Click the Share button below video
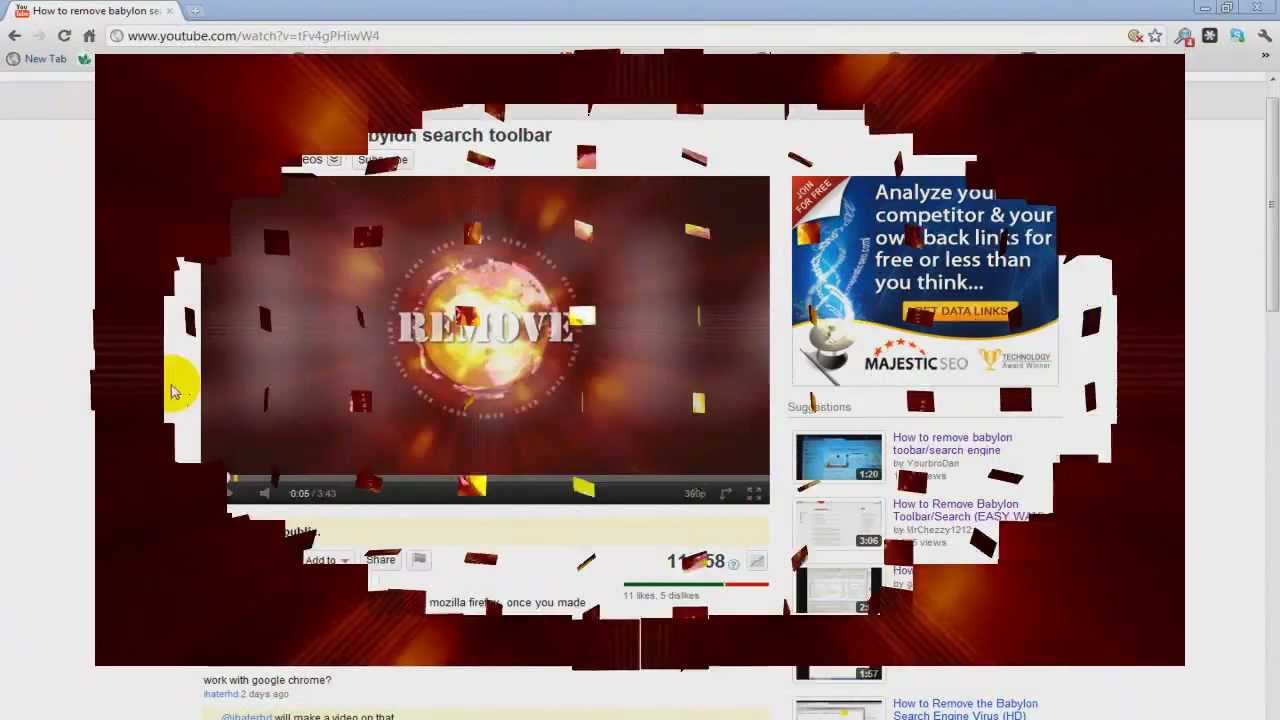Screen dimensions: 1280x720 (x=381, y=560)
